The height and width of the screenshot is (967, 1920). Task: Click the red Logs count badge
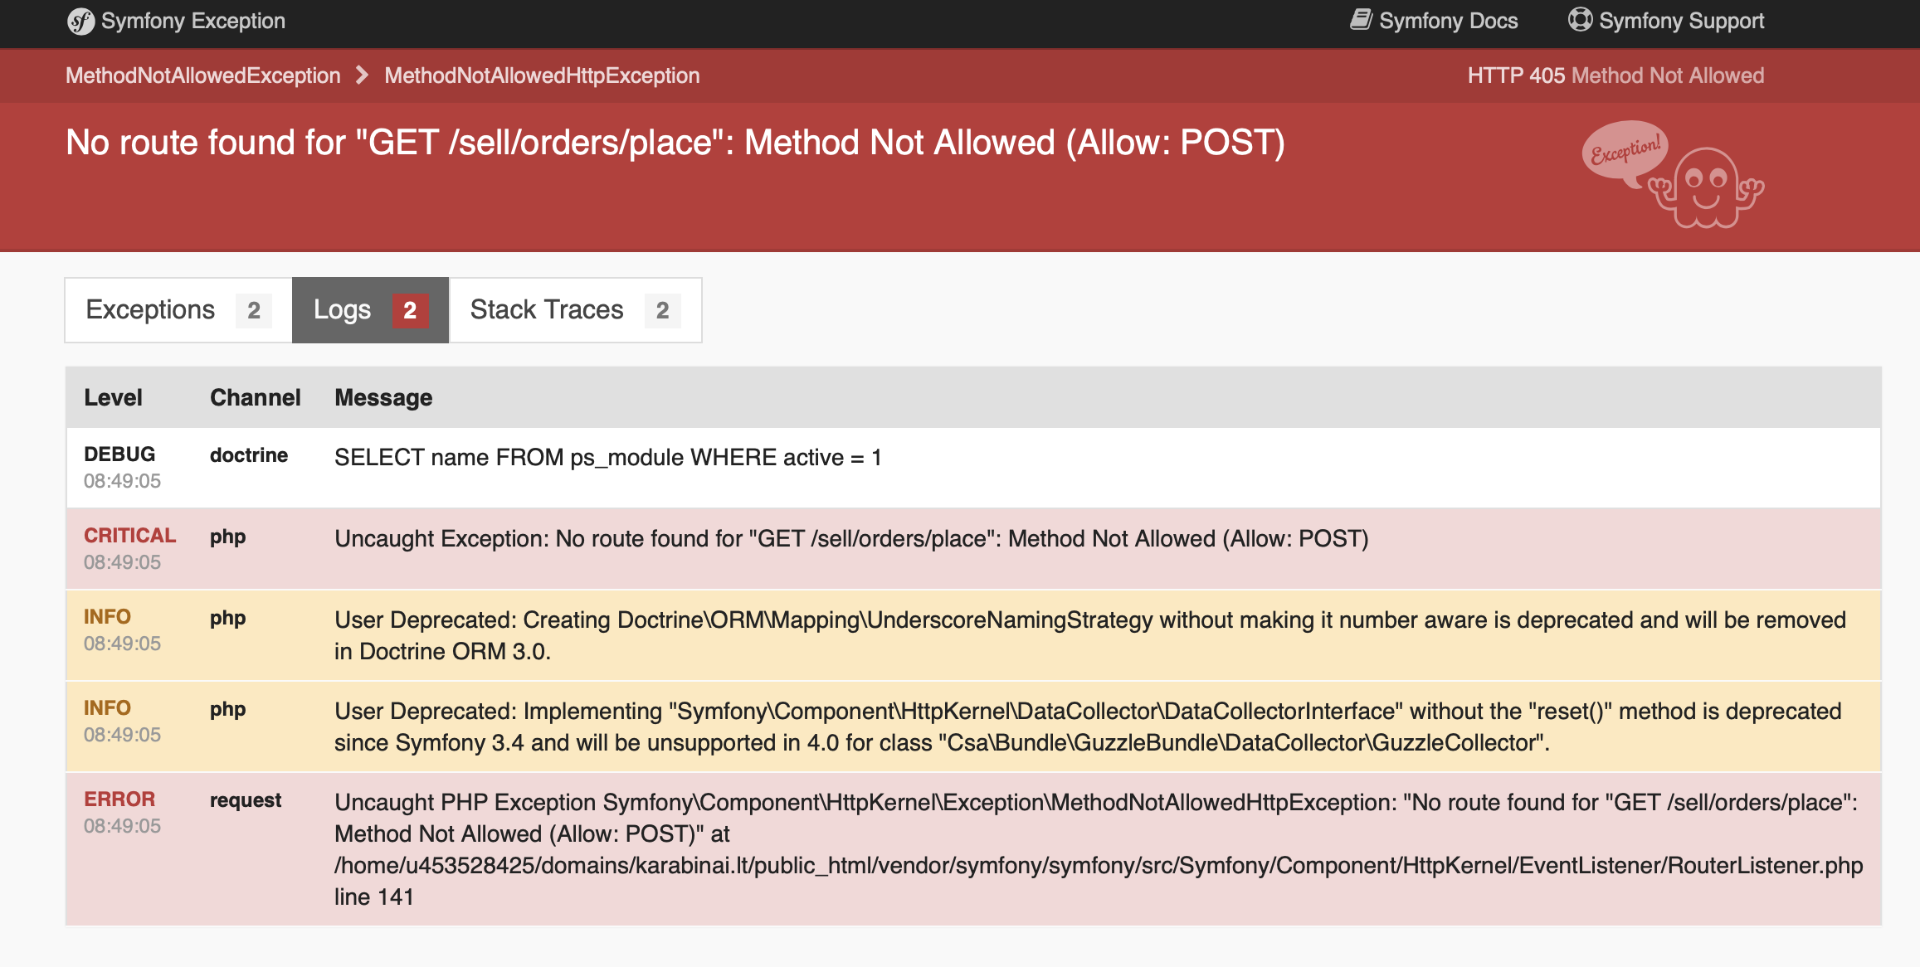point(410,311)
